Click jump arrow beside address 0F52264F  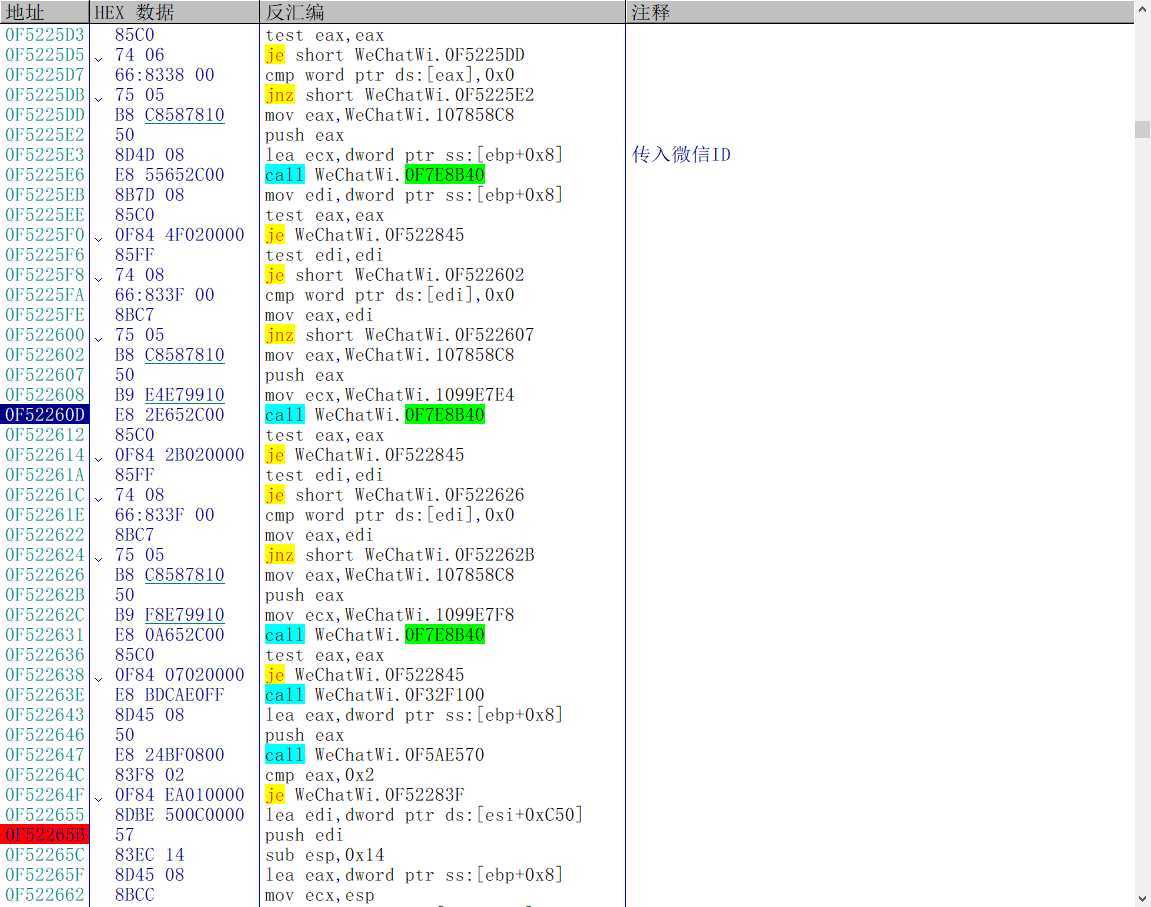coord(98,798)
